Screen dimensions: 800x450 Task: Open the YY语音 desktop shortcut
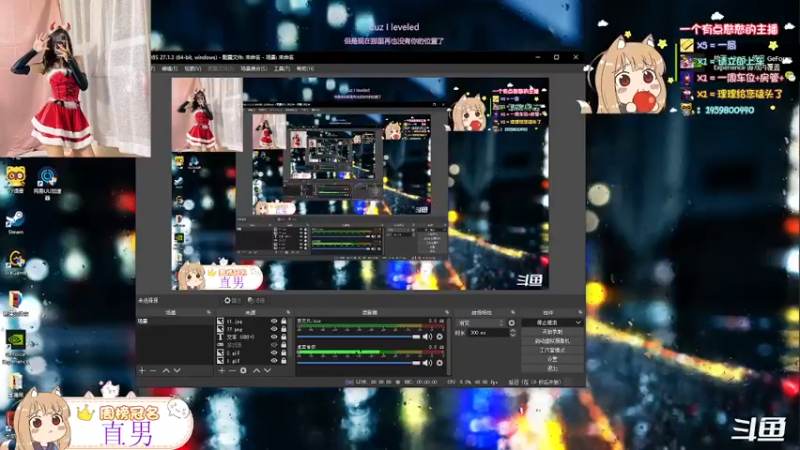click(15, 180)
